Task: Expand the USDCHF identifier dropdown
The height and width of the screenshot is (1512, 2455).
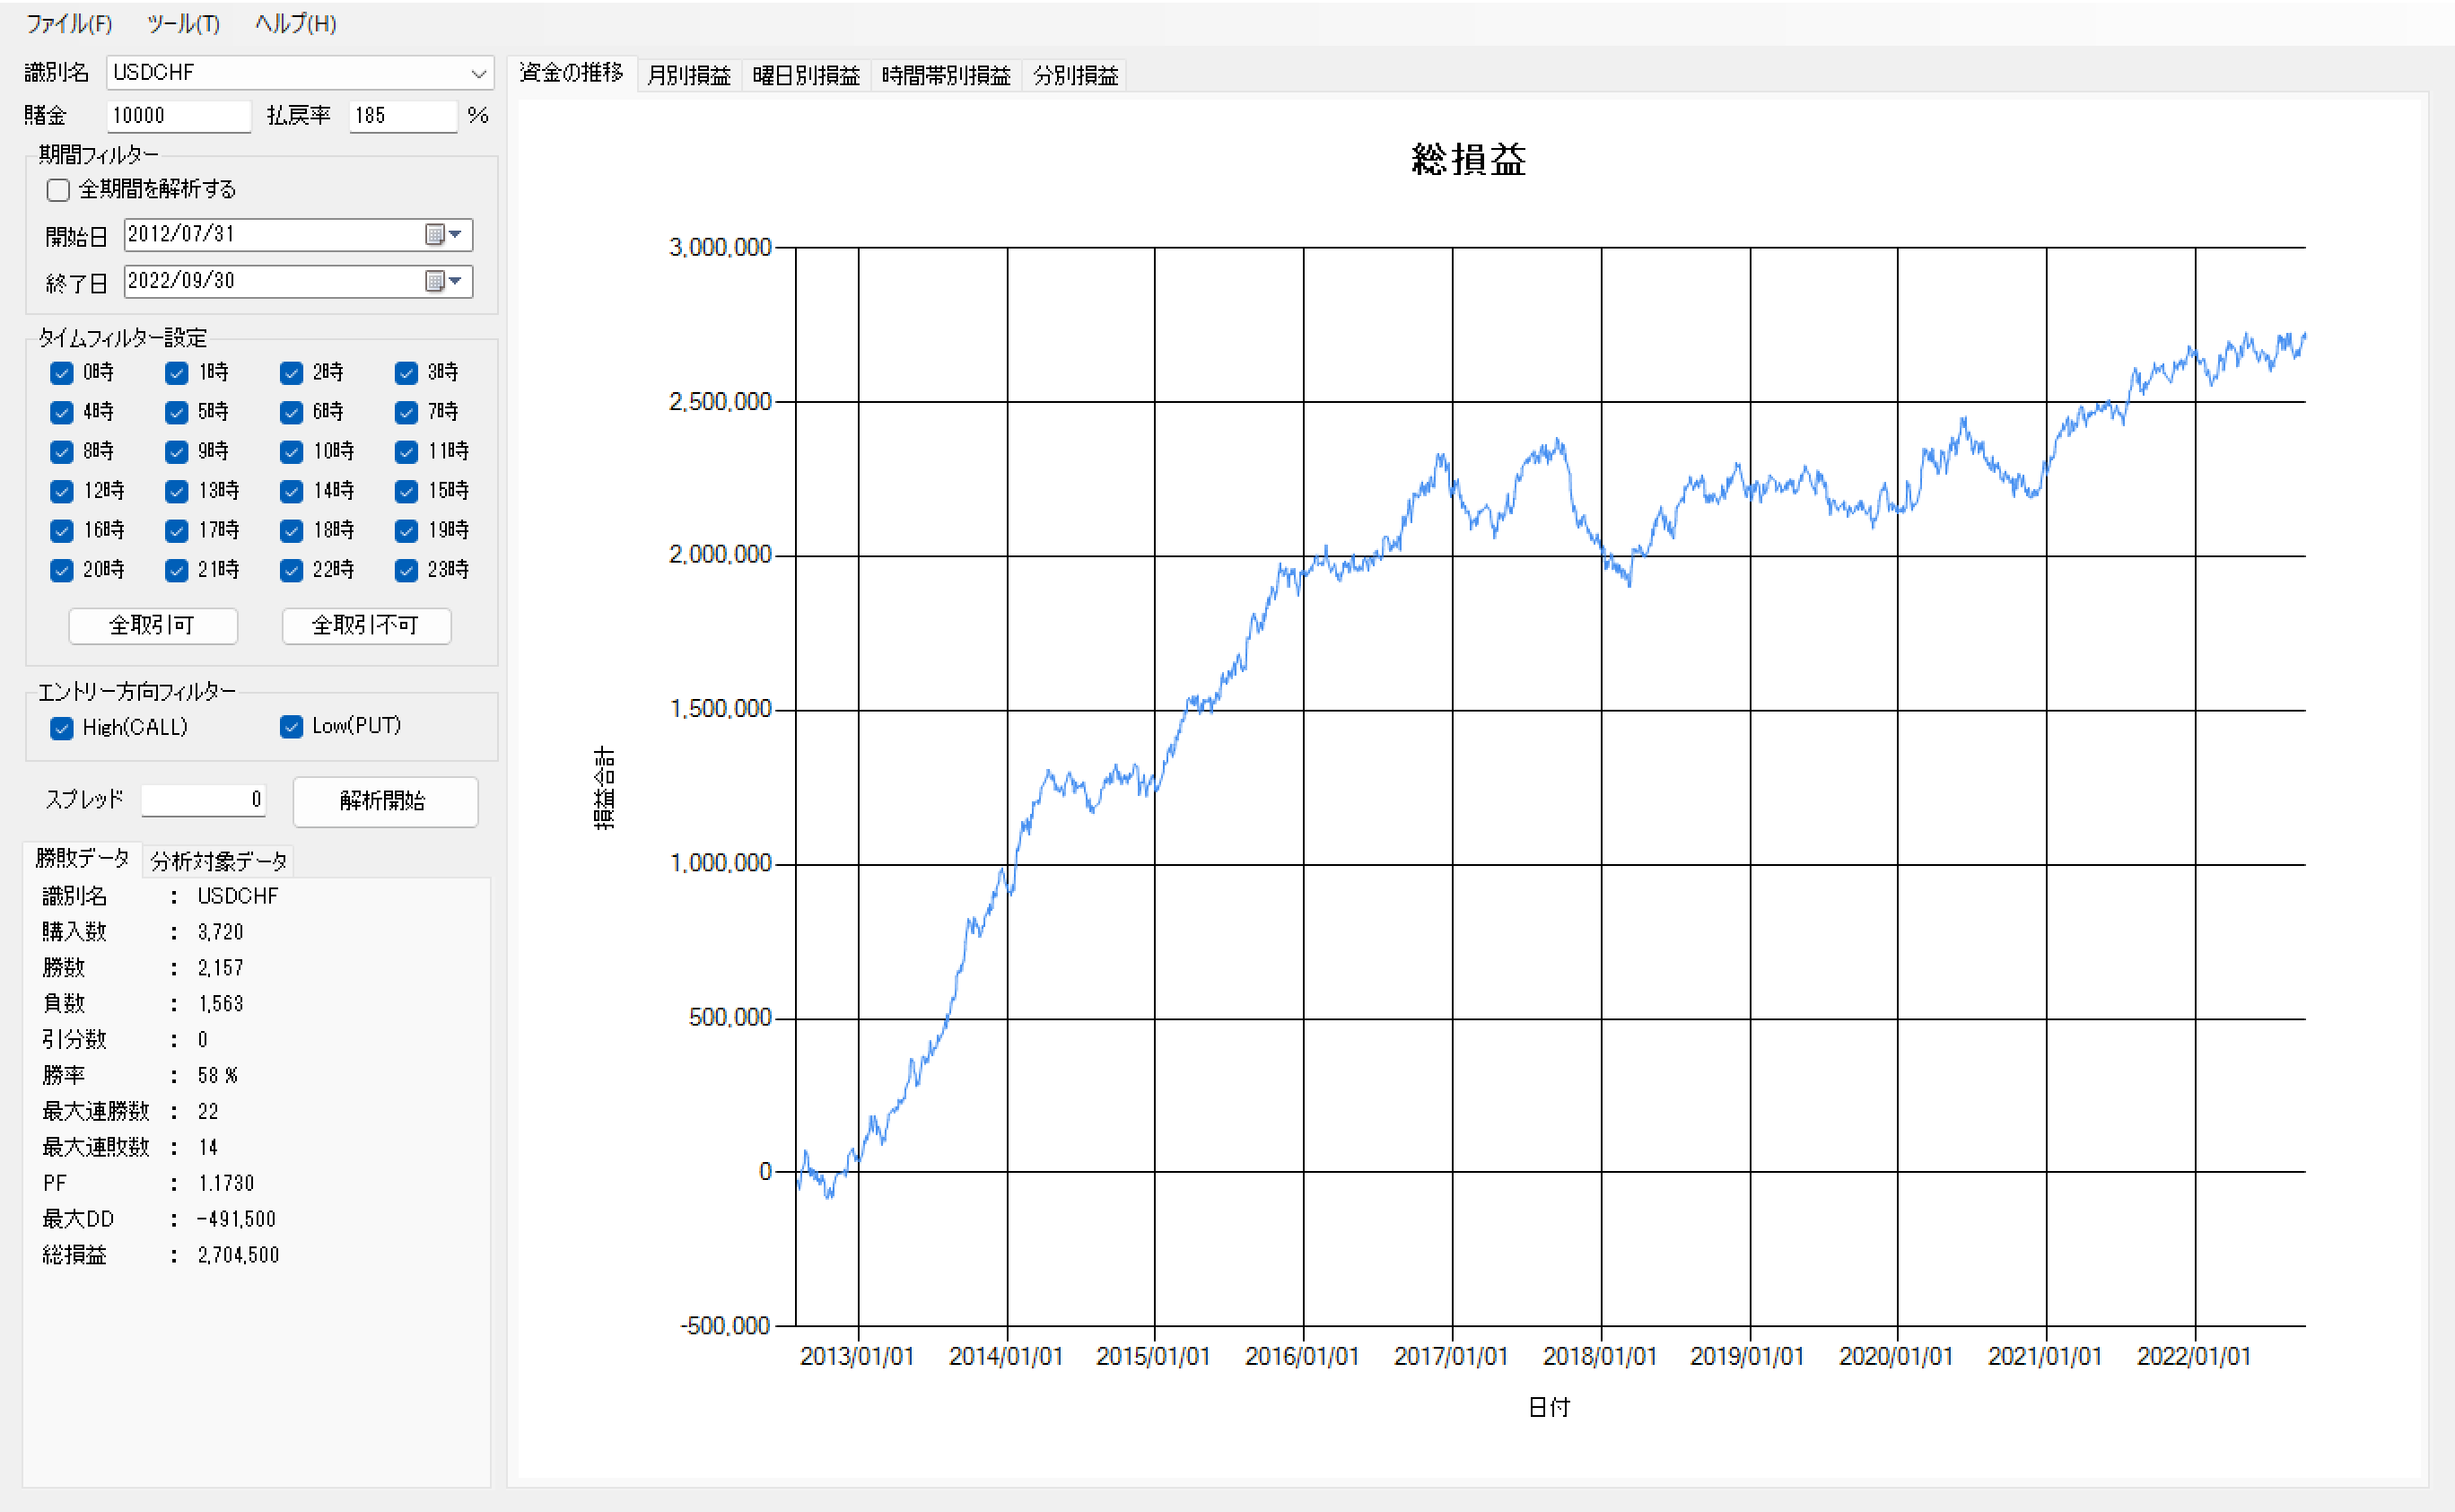Action: pos(478,73)
